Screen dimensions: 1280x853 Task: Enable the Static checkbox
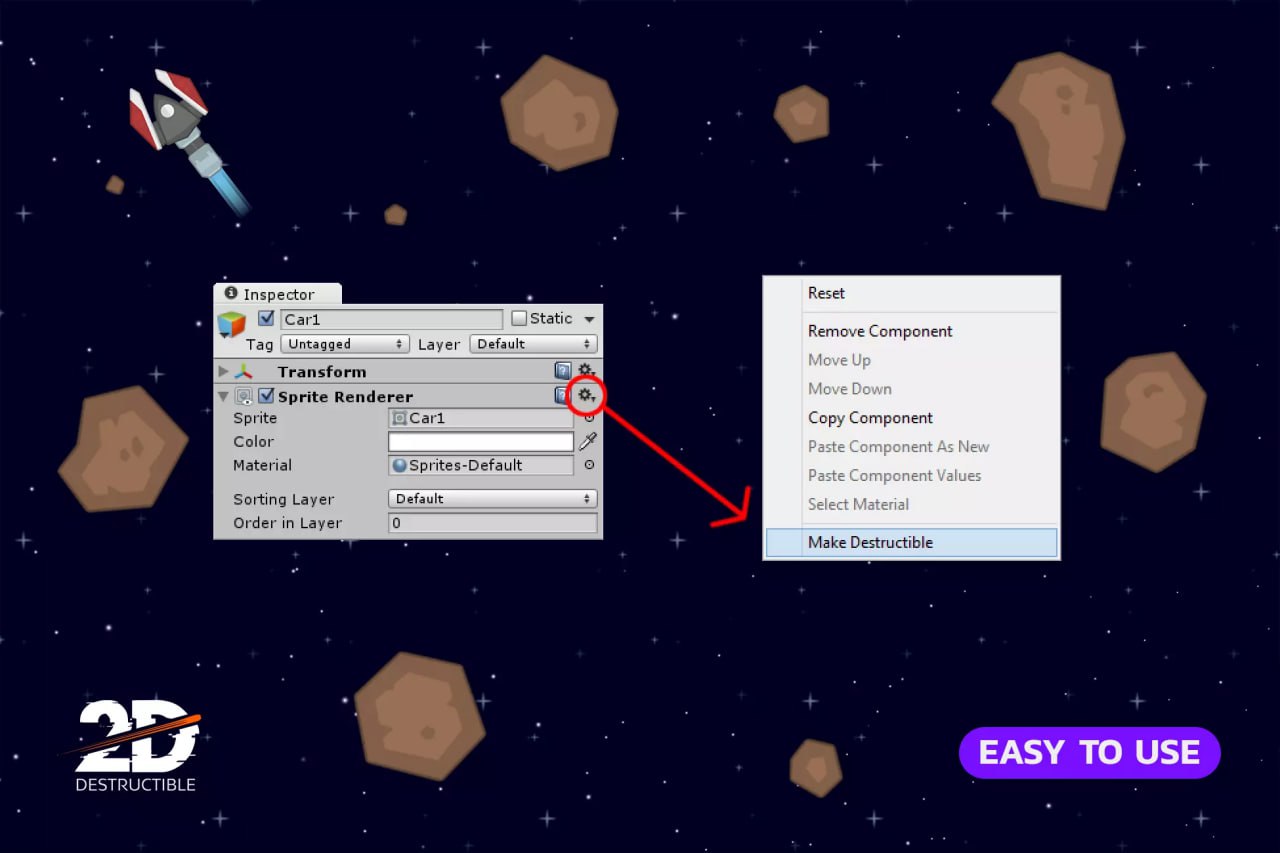click(519, 319)
